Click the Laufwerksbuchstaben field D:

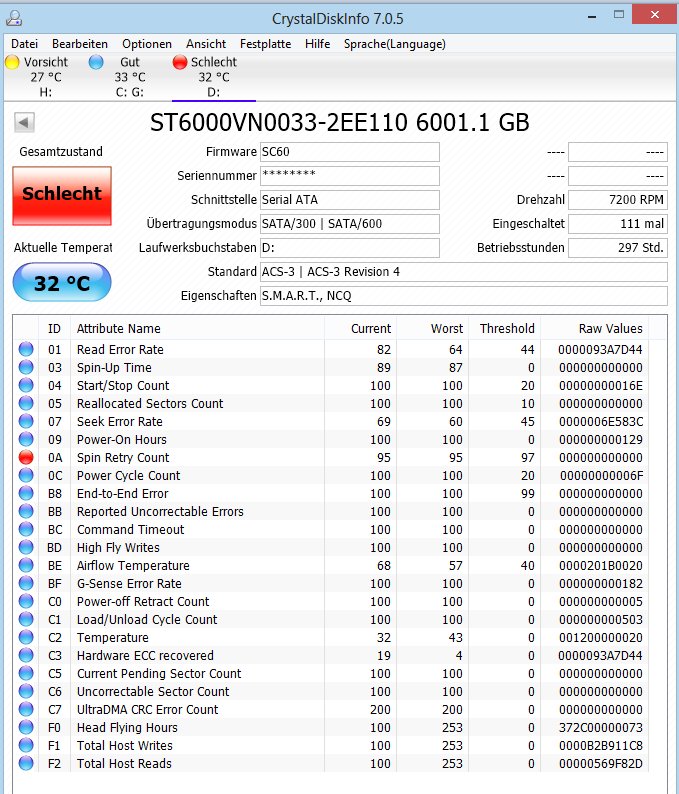pyautogui.click(x=350, y=248)
